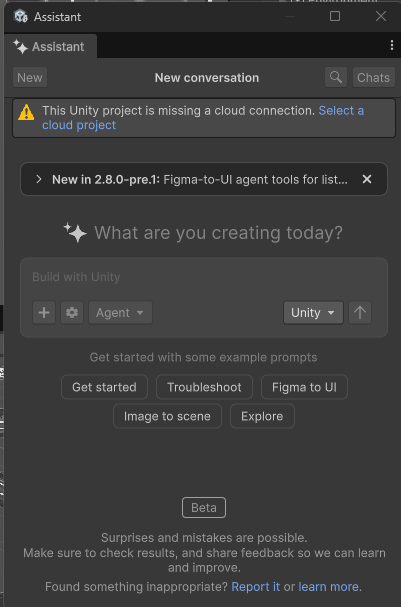Click the plus attach context icon
Viewport: 401px width, 607px height.
click(44, 312)
